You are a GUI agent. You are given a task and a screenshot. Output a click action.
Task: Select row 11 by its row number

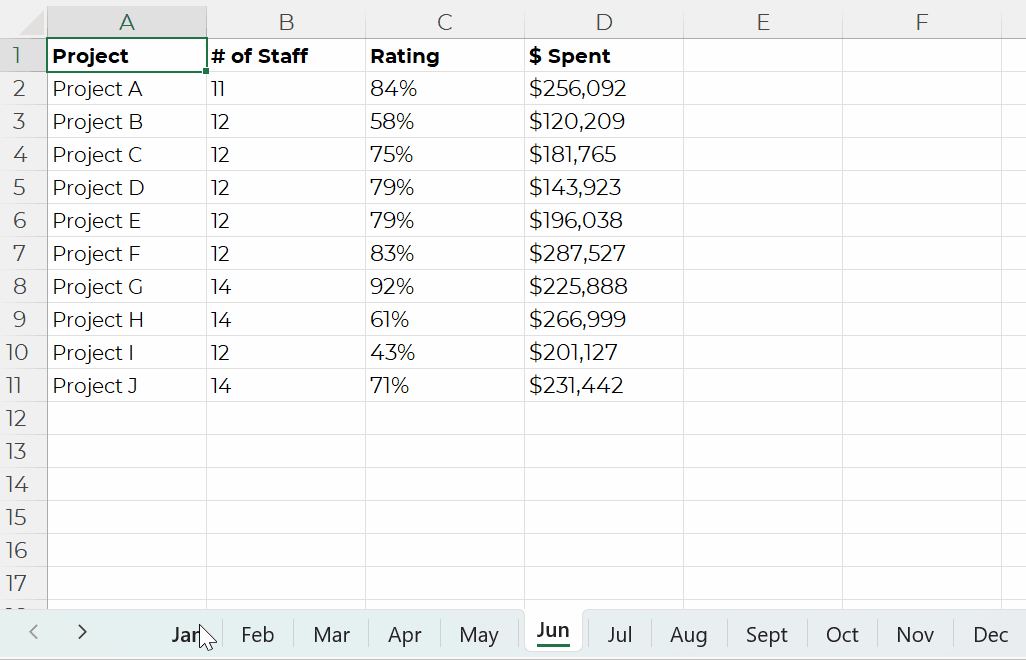(x=20, y=385)
